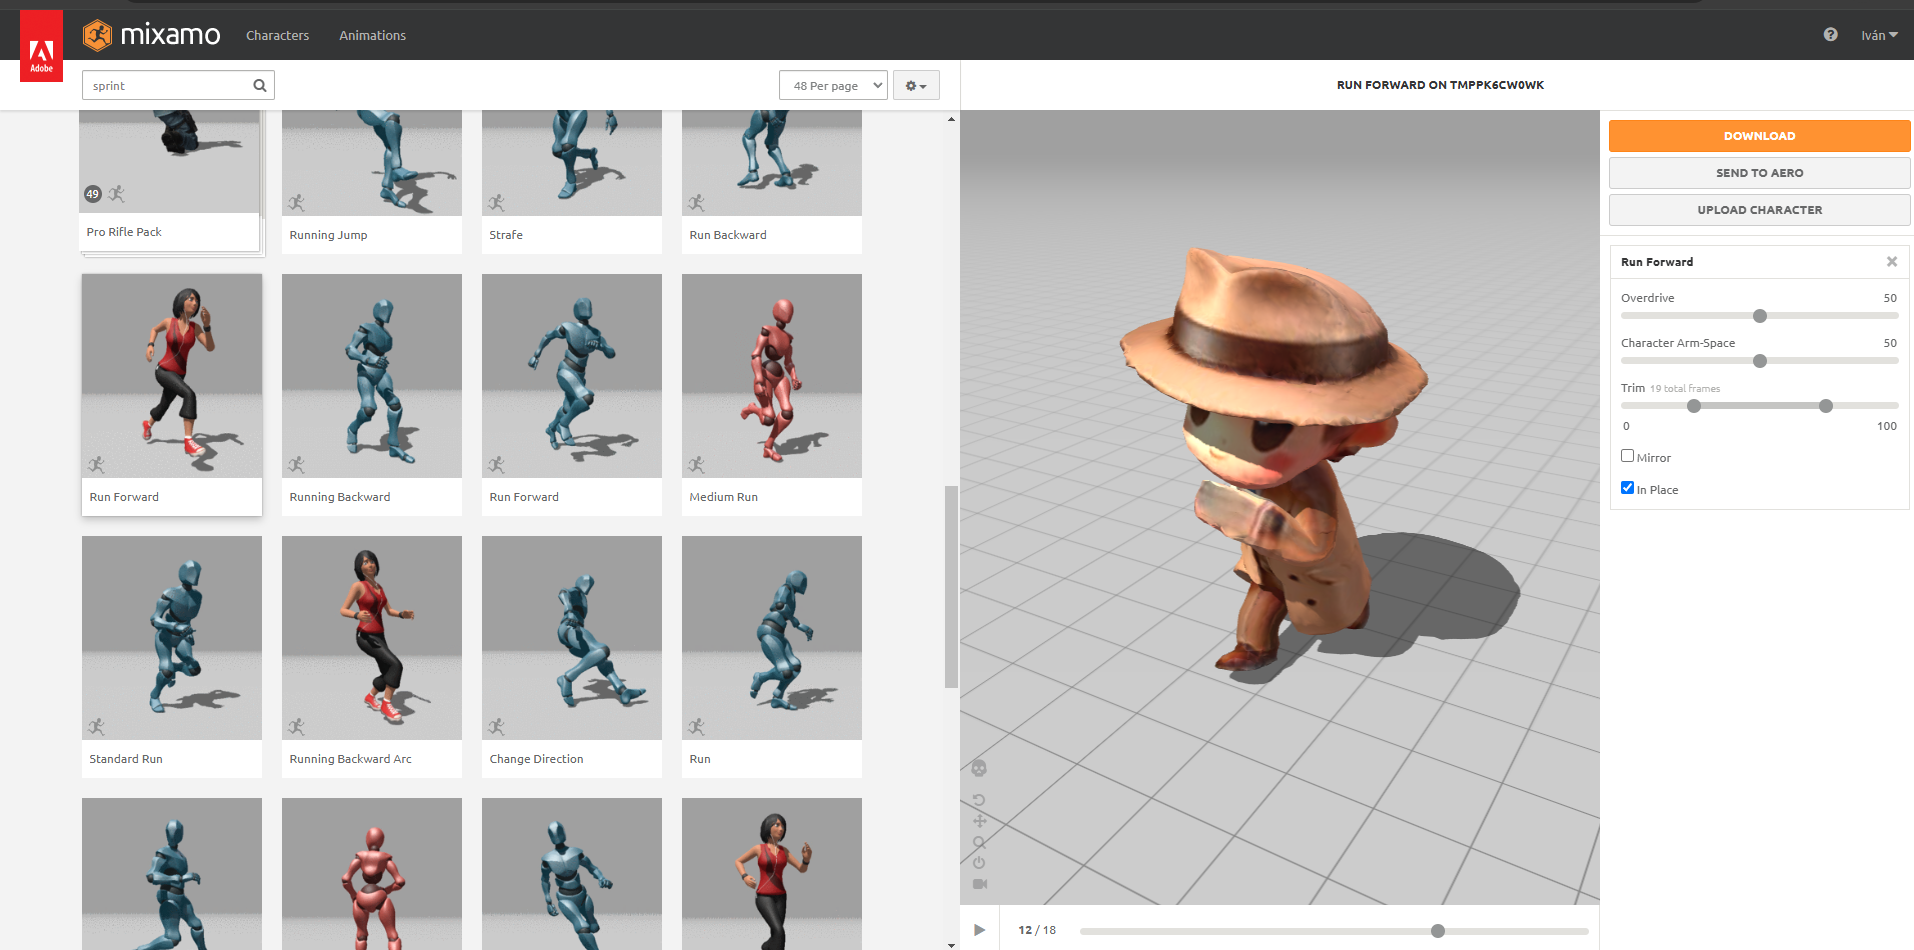
Task: Click the Adobe logo
Action: (41, 46)
